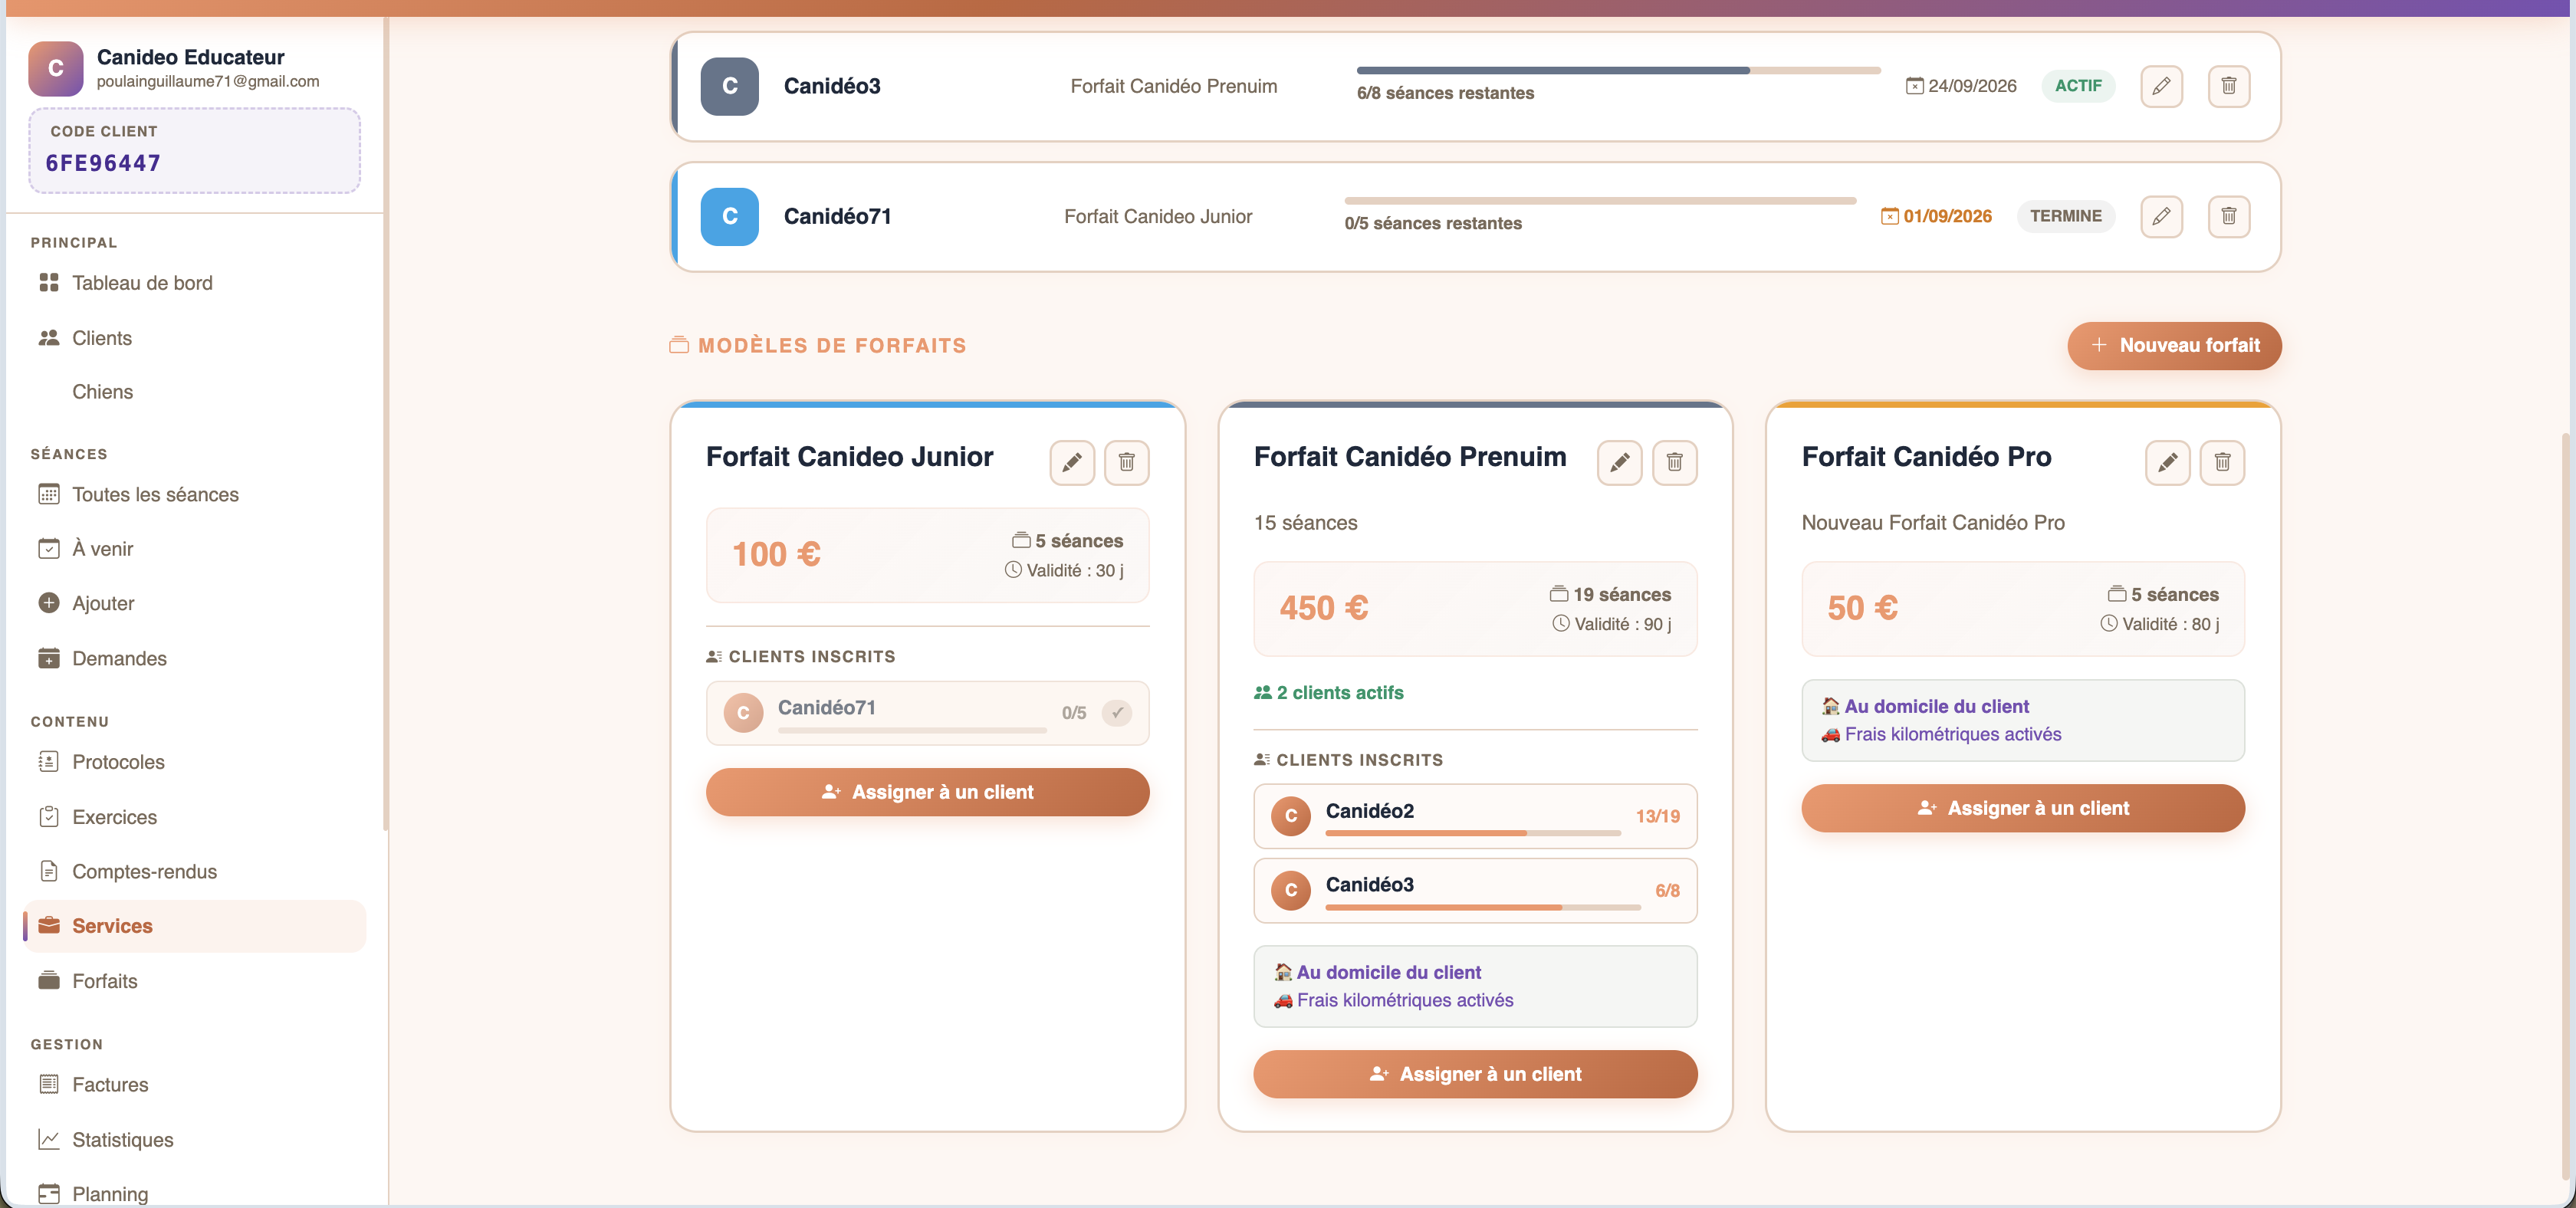The width and height of the screenshot is (2576, 1208).
Task: Click the Tableau de bord grid icon
Action: [48, 283]
